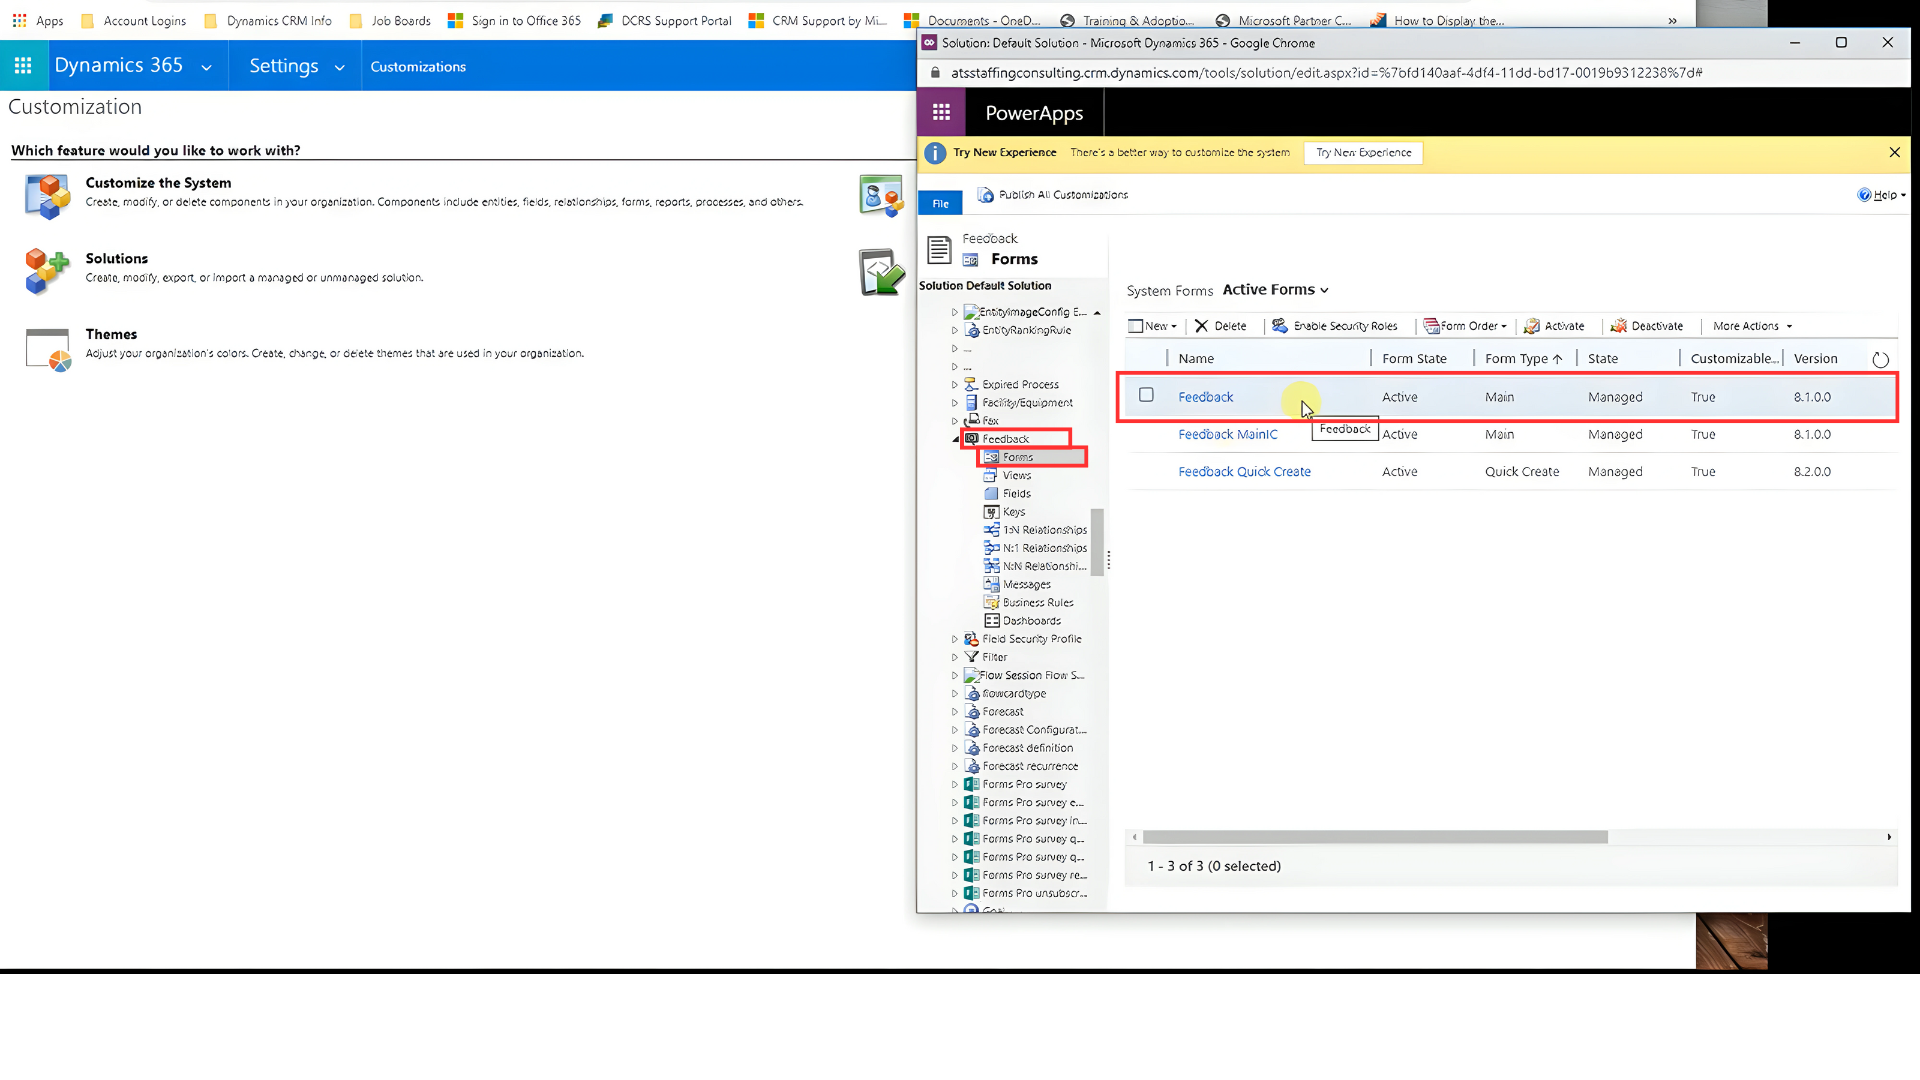Click the Deactivate form icon

(x=1618, y=326)
